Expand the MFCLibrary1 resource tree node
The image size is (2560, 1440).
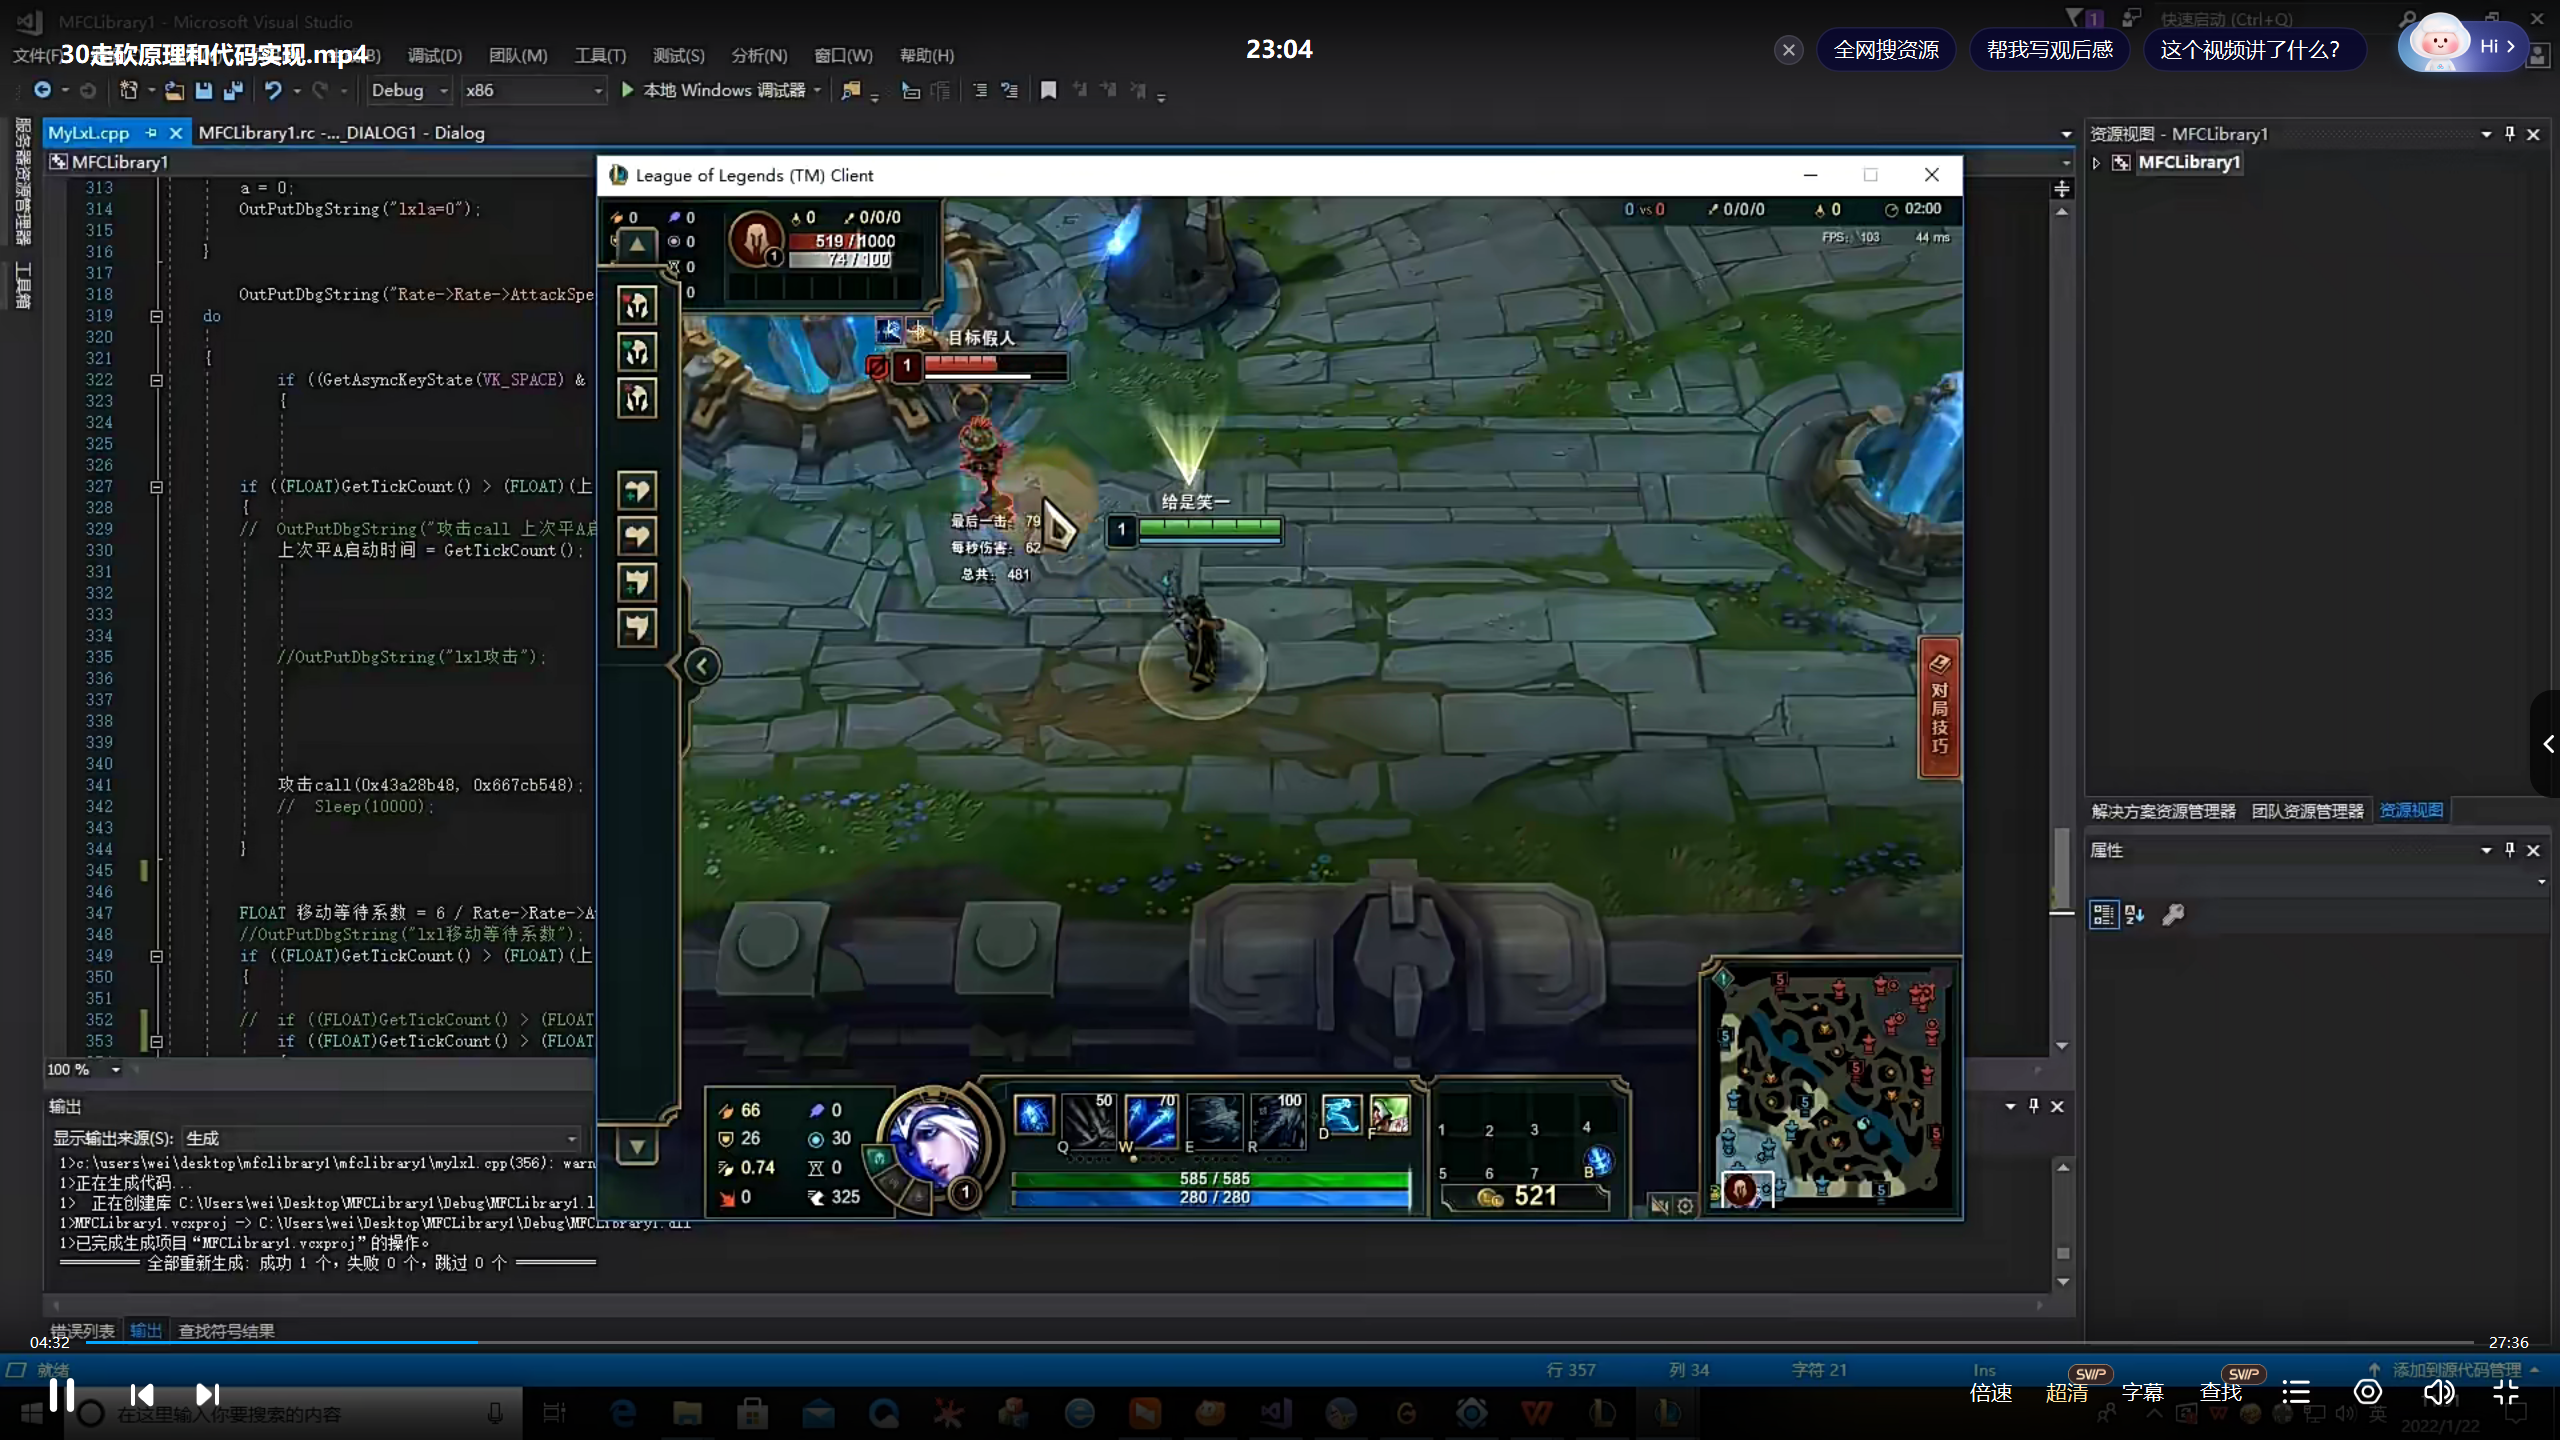2097,163
